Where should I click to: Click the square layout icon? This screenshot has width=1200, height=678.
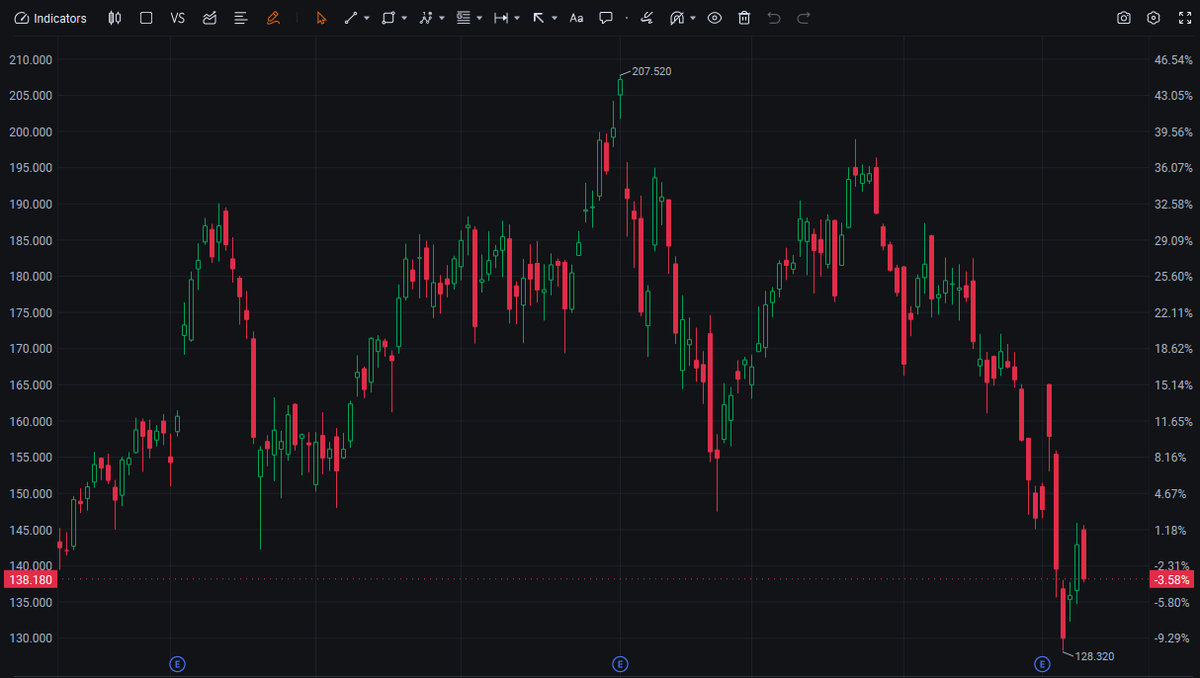click(x=146, y=18)
